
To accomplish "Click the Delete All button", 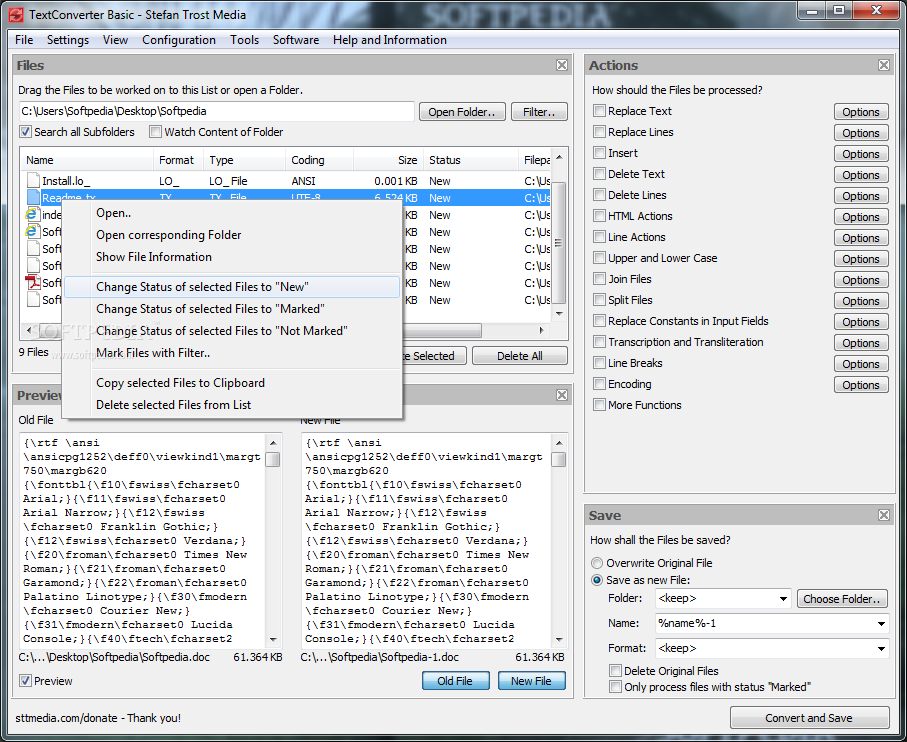I will click(519, 356).
